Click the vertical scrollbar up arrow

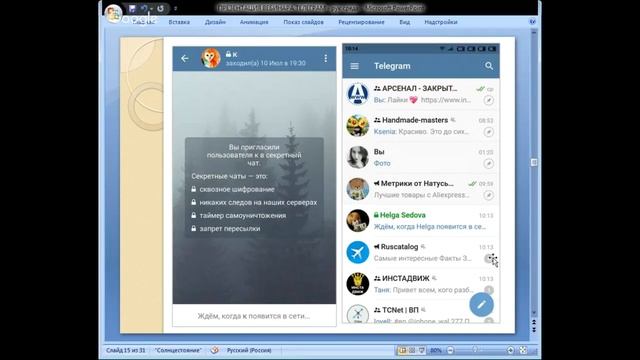[533, 32]
